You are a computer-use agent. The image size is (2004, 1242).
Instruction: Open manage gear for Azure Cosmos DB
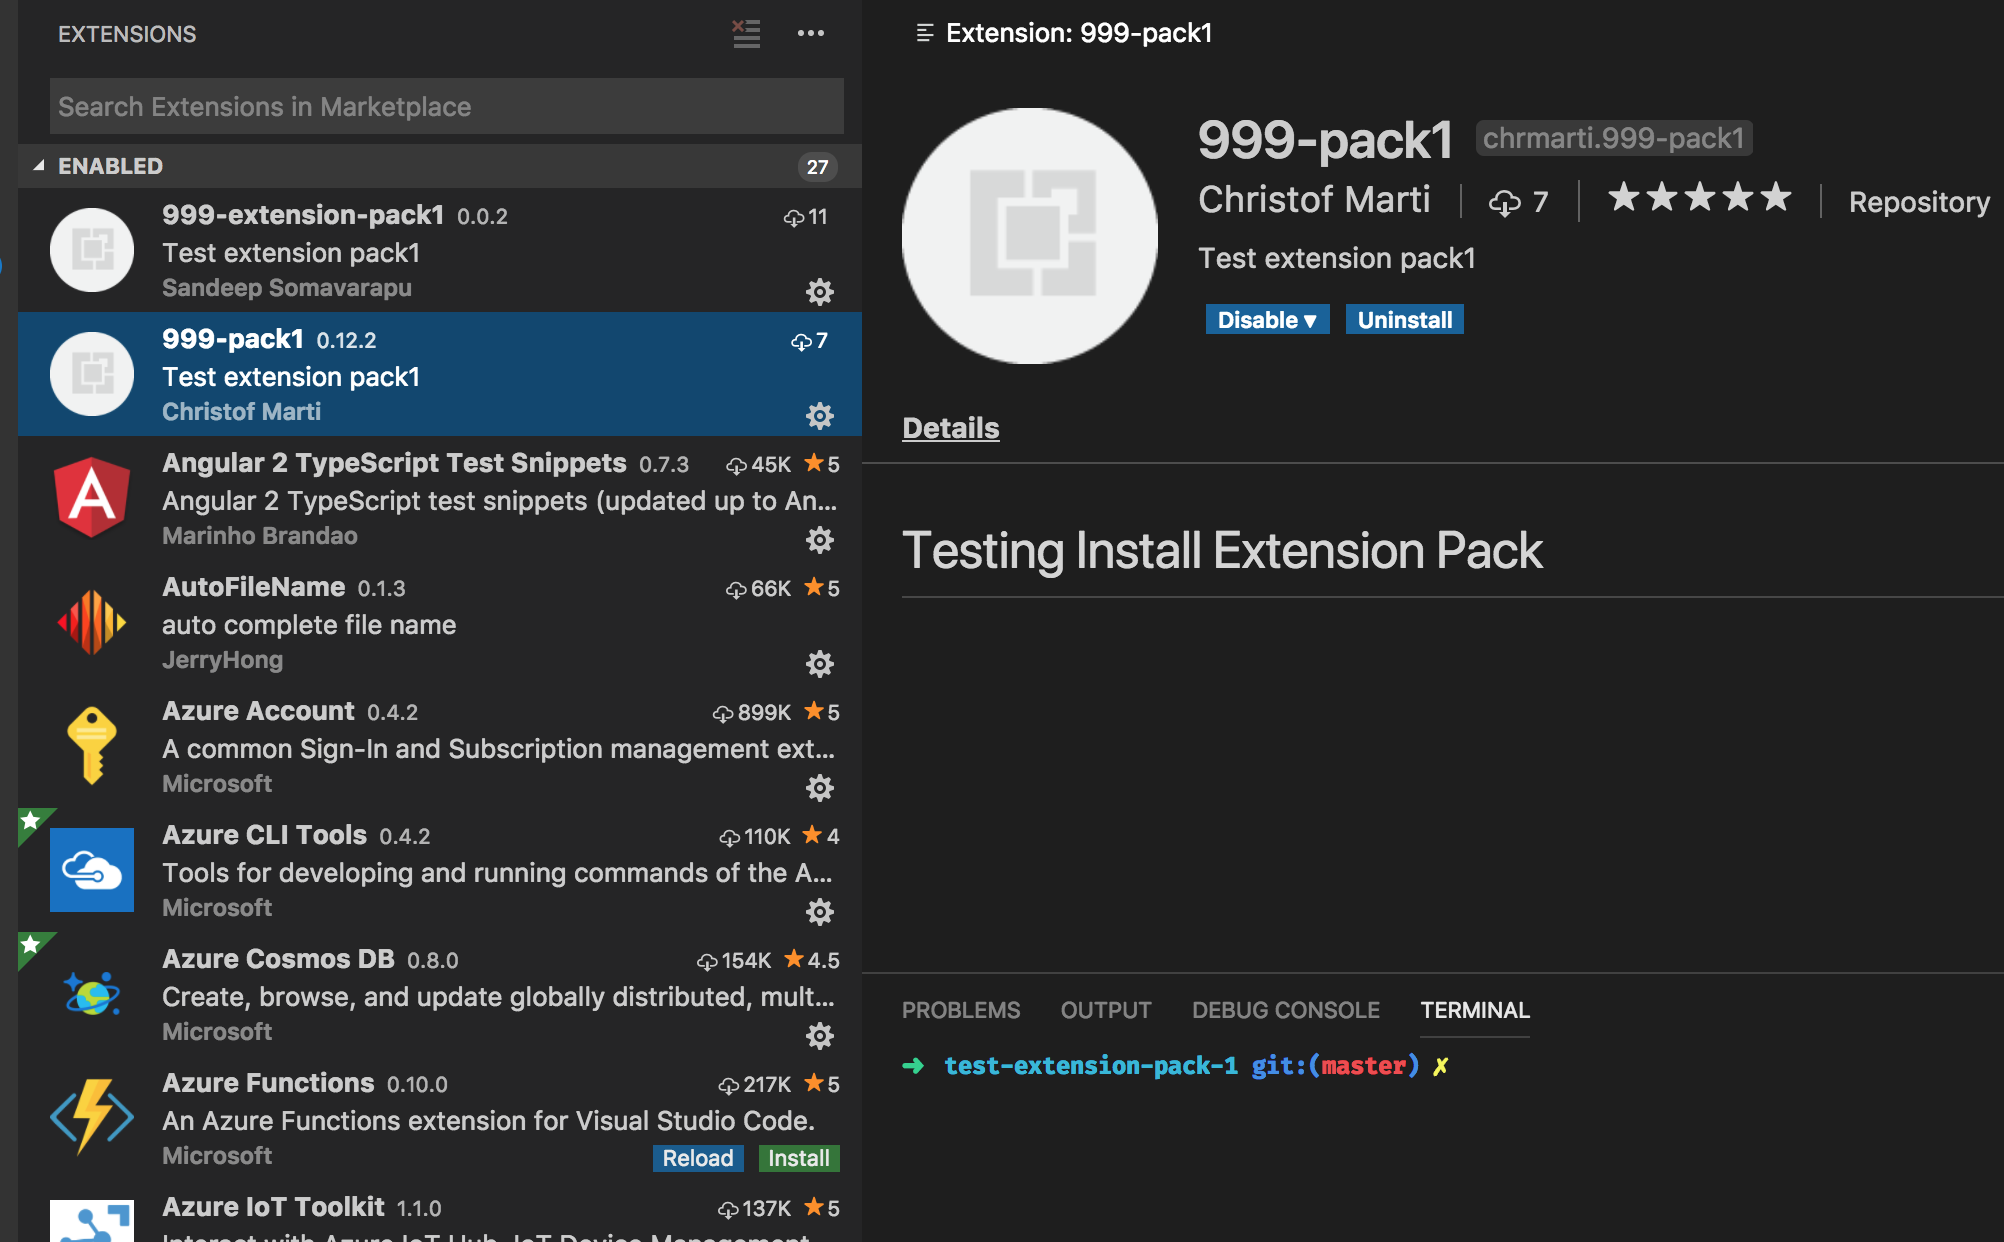pyautogui.click(x=820, y=1036)
